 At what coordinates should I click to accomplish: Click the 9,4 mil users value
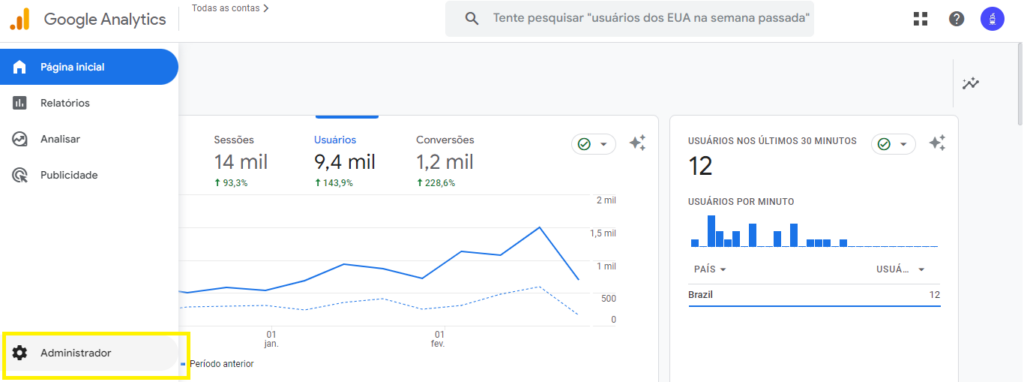pyautogui.click(x=345, y=162)
